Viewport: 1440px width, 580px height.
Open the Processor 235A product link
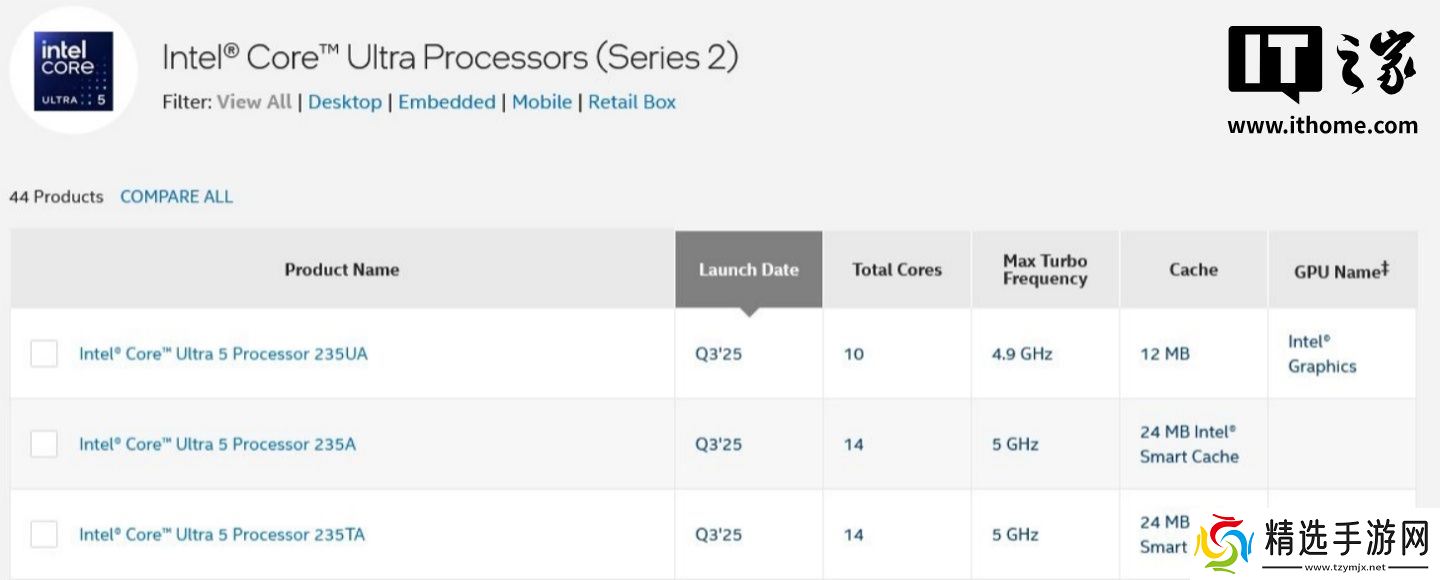pos(217,444)
